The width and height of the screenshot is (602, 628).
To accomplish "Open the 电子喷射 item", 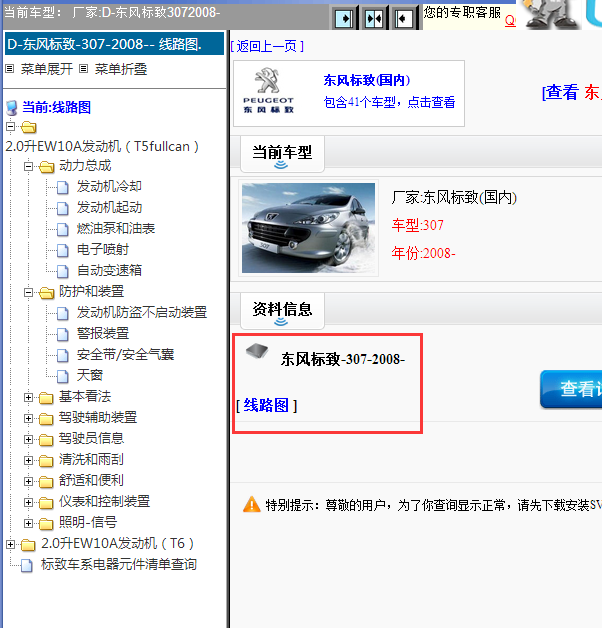I will pos(103,250).
